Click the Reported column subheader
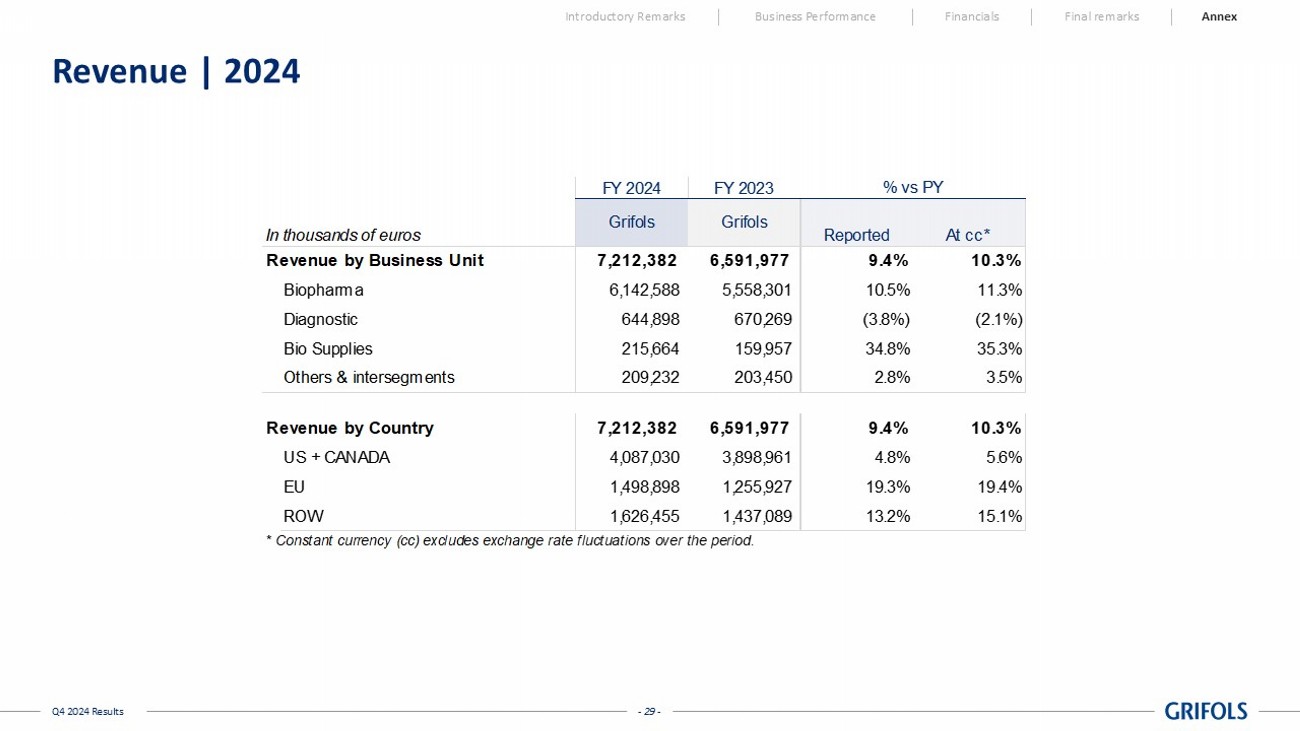This screenshot has height=731, width=1300. (x=856, y=235)
